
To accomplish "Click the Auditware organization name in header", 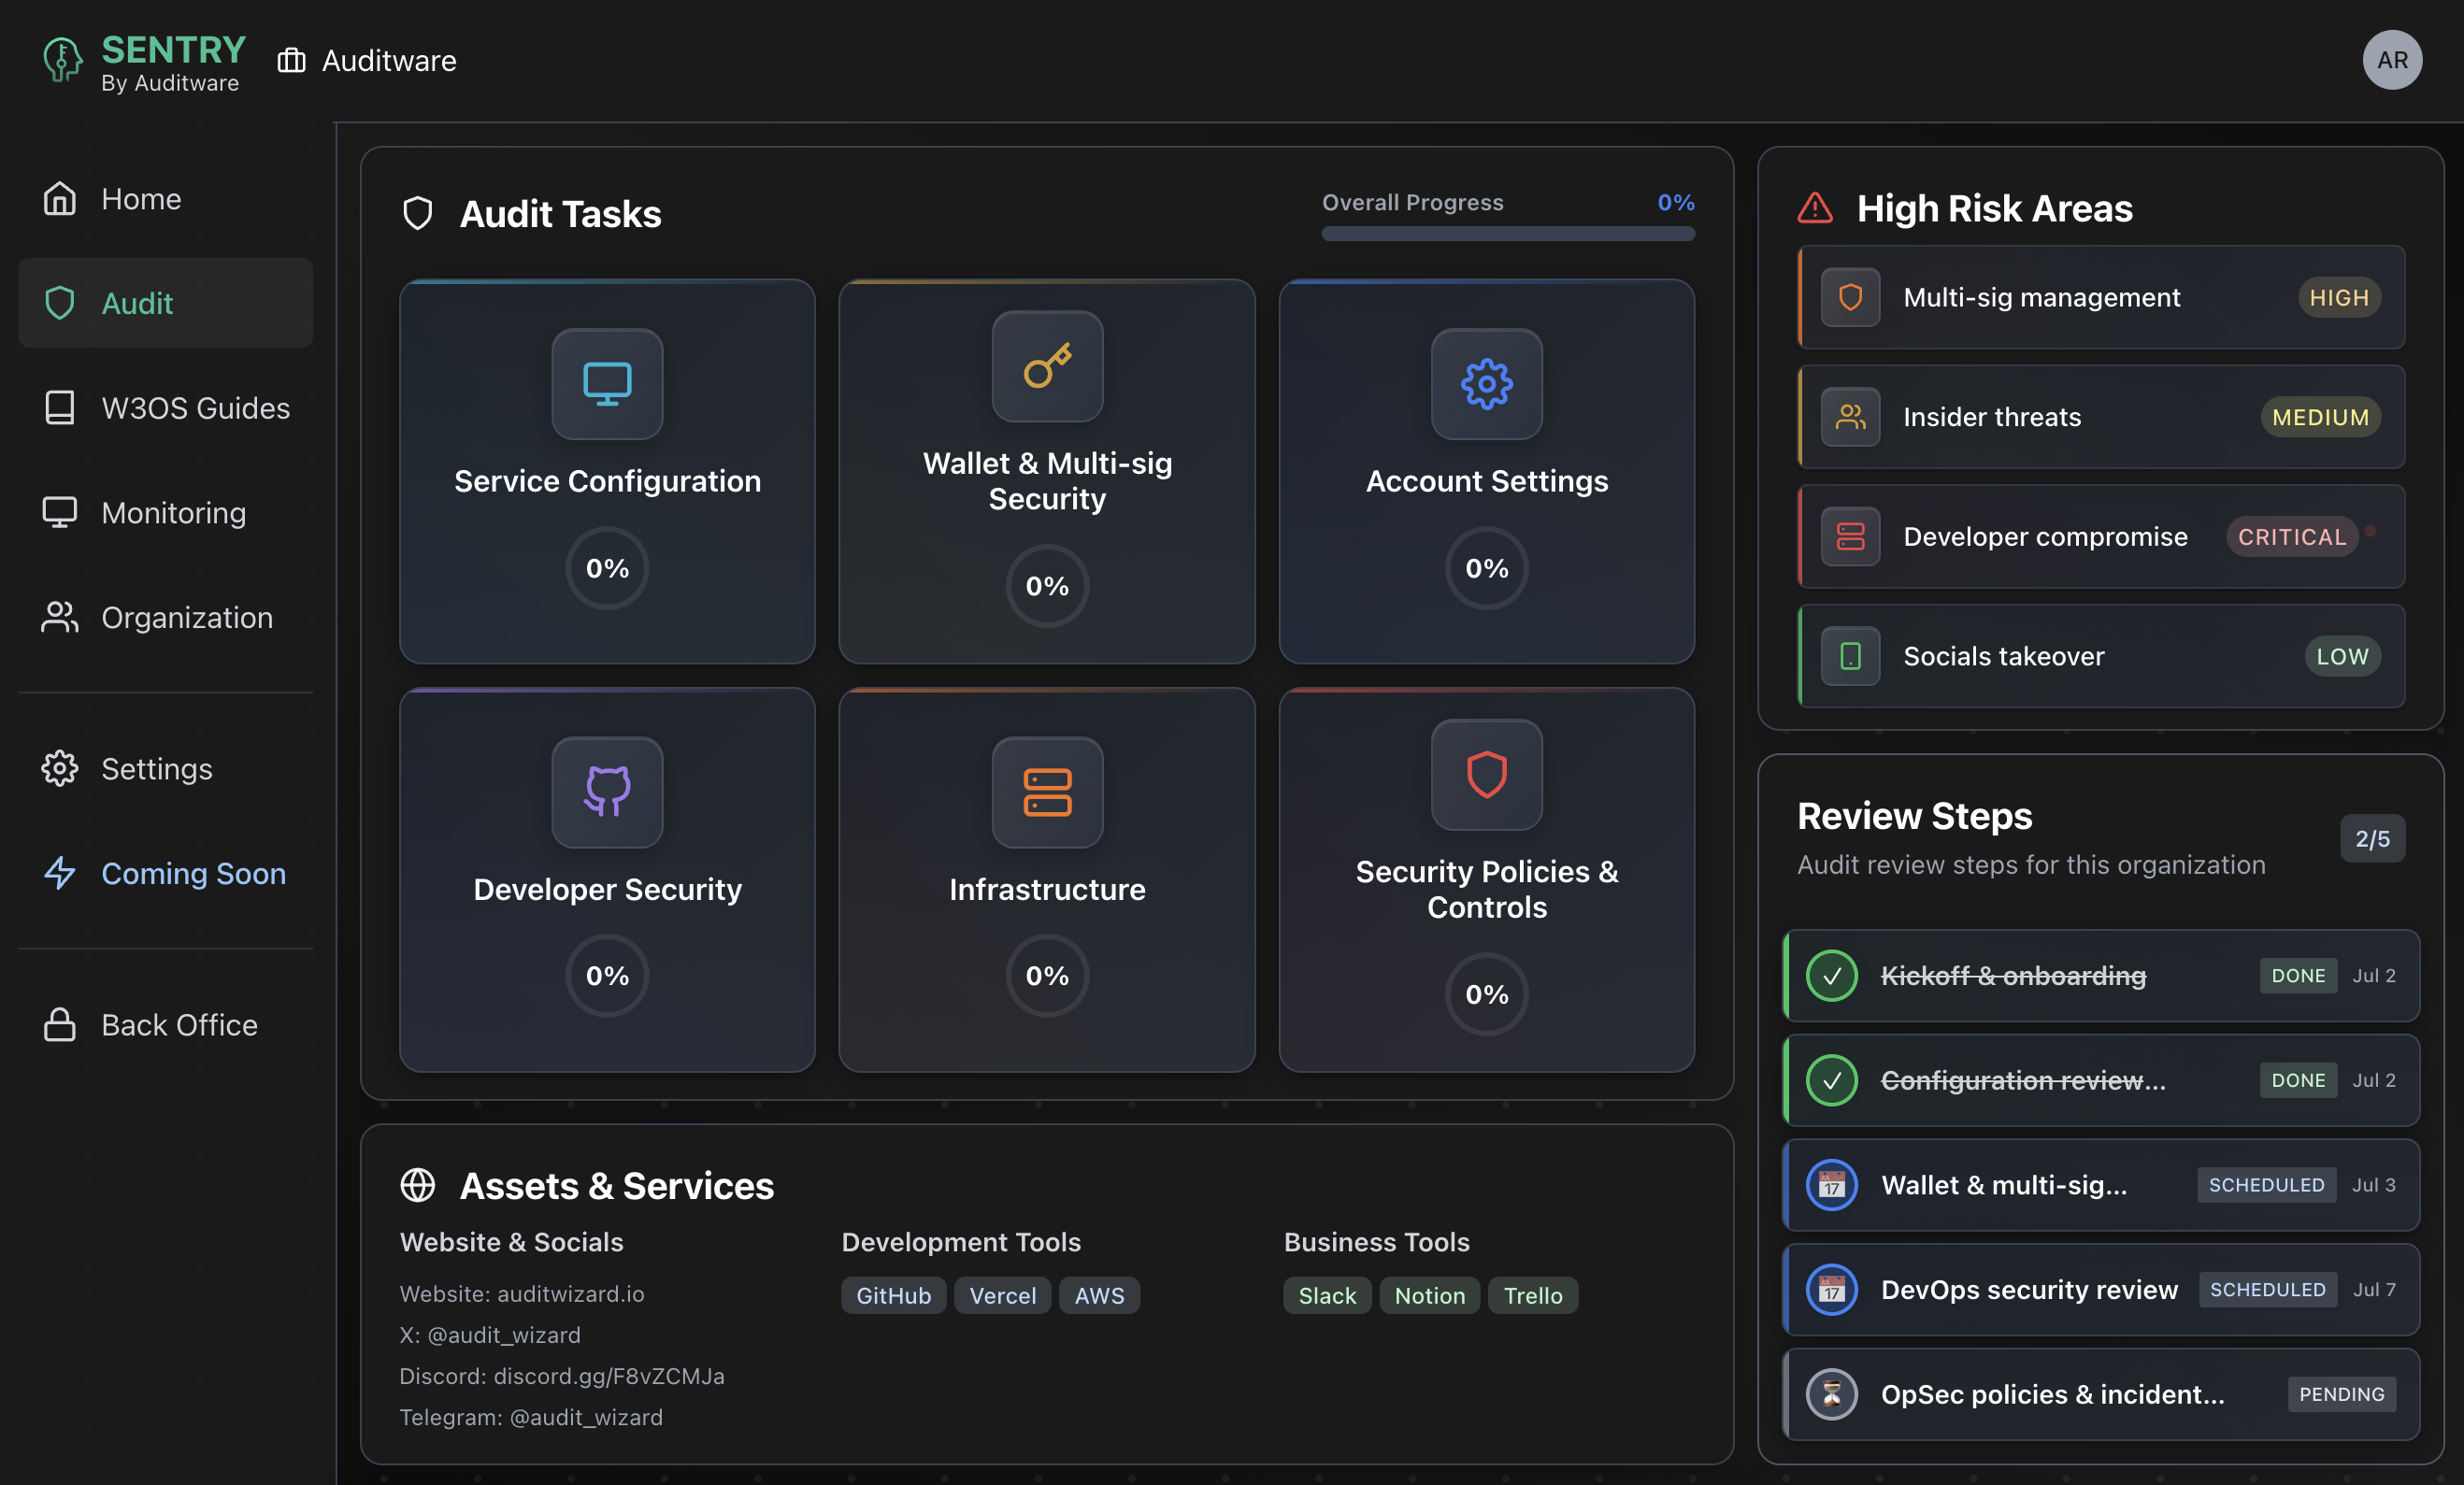I will pyautogui.click(x=389, y=61).
